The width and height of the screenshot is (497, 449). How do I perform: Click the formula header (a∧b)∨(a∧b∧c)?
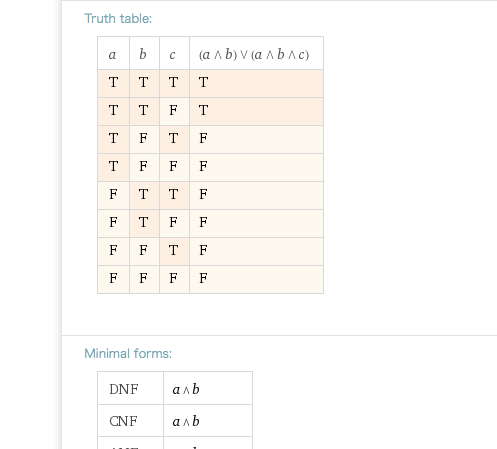coord(254,54)
